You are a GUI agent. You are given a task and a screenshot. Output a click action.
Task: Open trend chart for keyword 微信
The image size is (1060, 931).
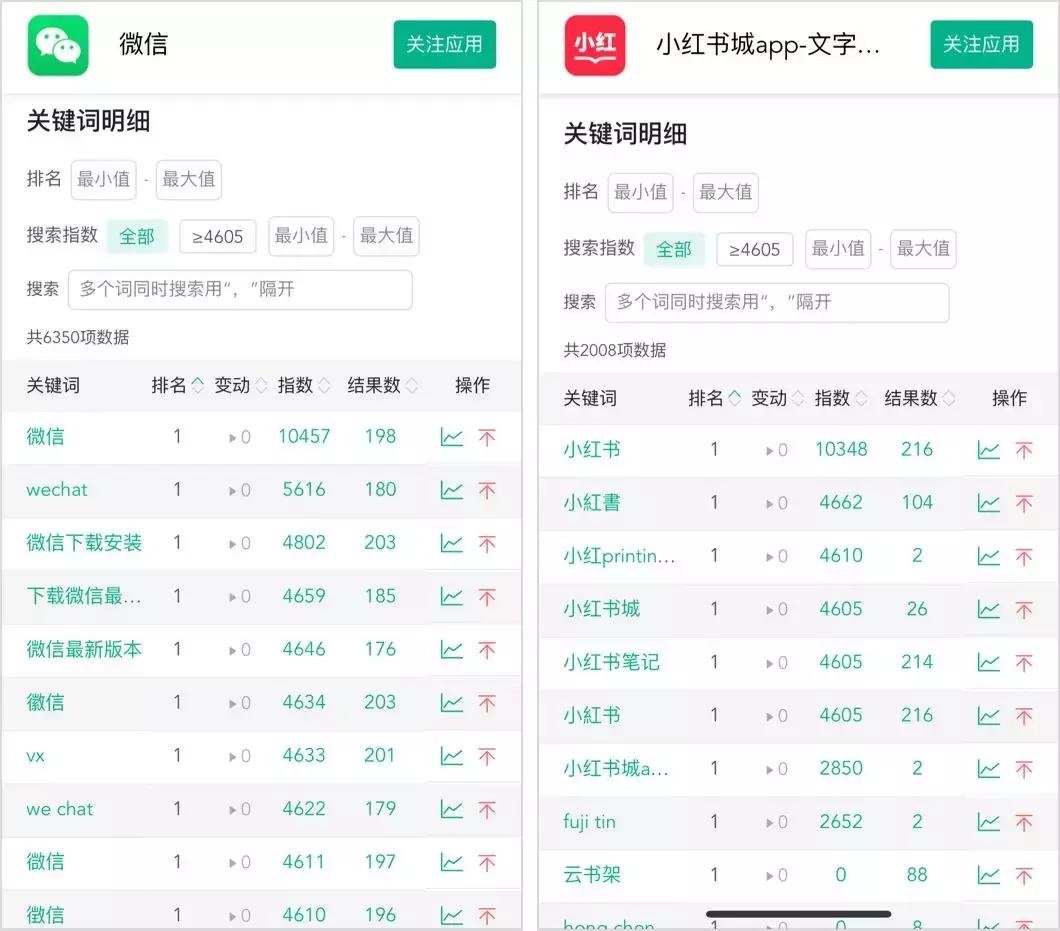452,437
